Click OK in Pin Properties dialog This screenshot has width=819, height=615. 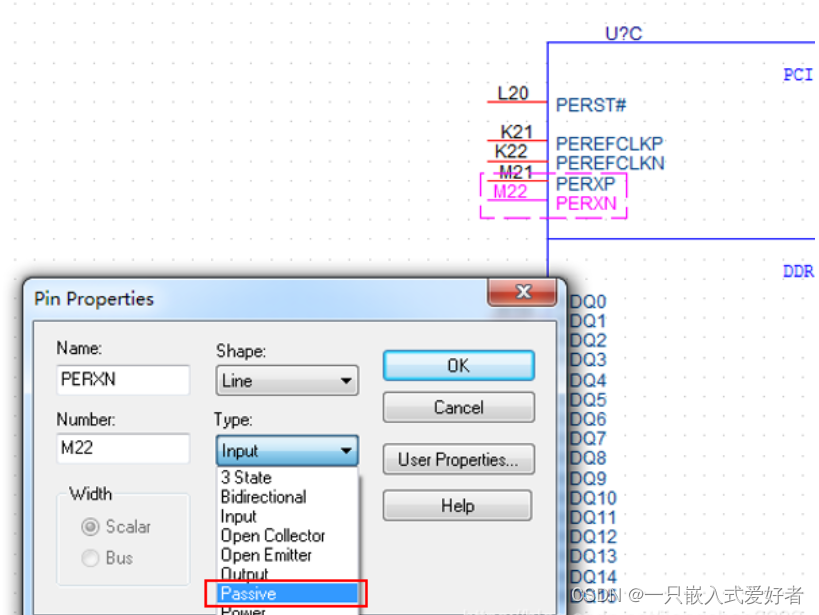click(x=458, y=366)
